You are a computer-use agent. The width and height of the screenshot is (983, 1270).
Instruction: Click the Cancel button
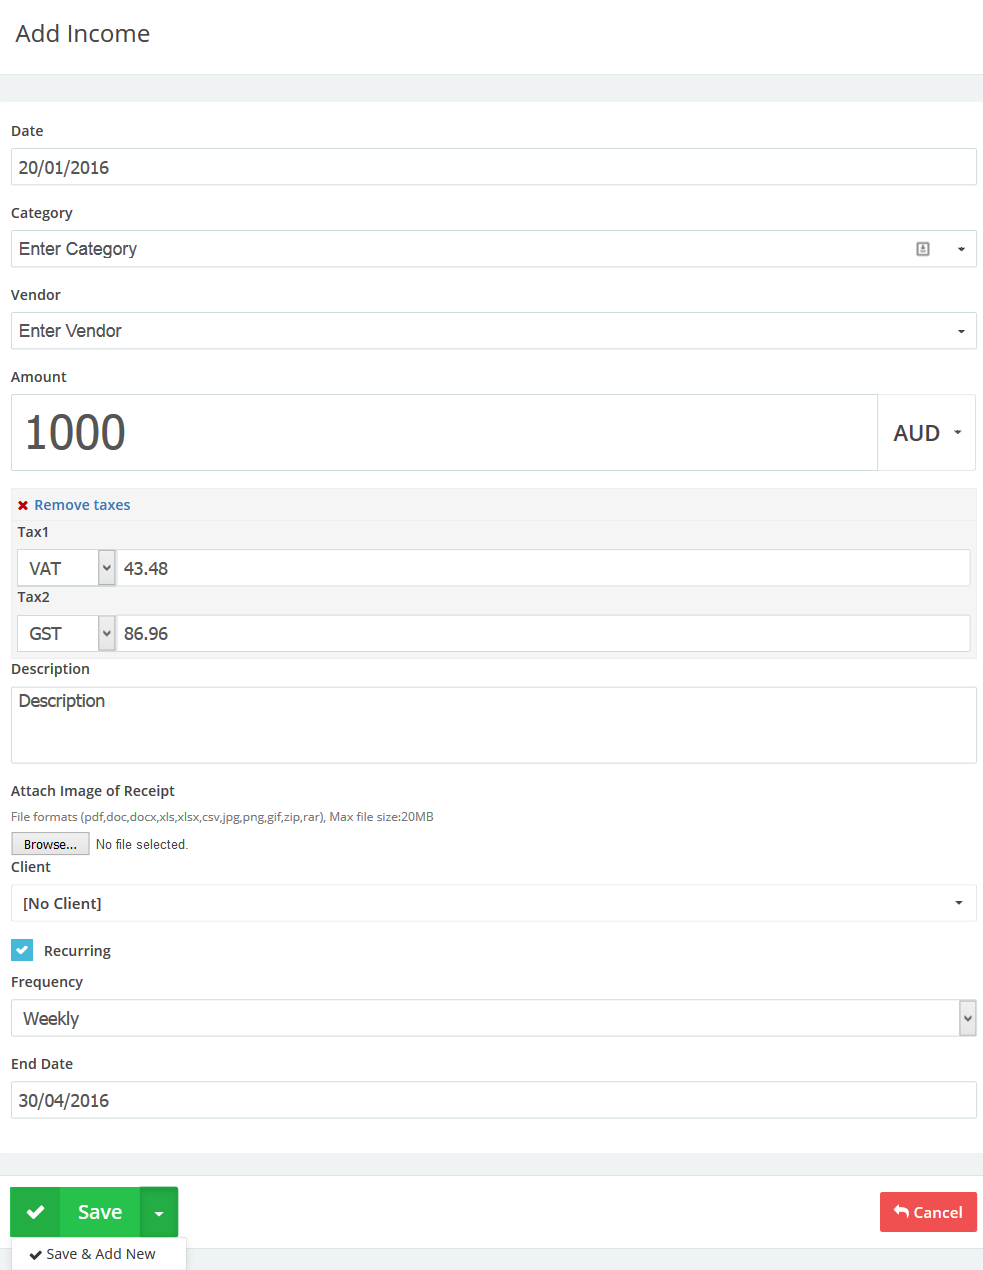[928, 1212]
